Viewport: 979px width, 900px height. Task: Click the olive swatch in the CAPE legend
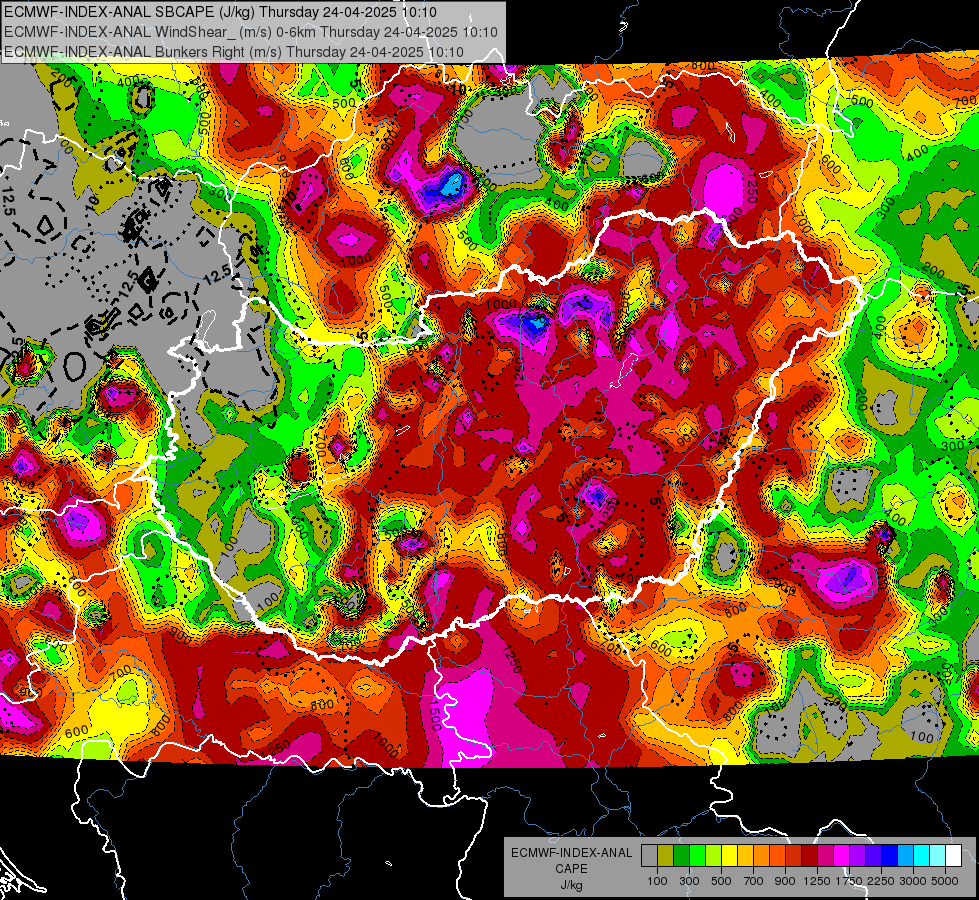[x=665, y=855]
